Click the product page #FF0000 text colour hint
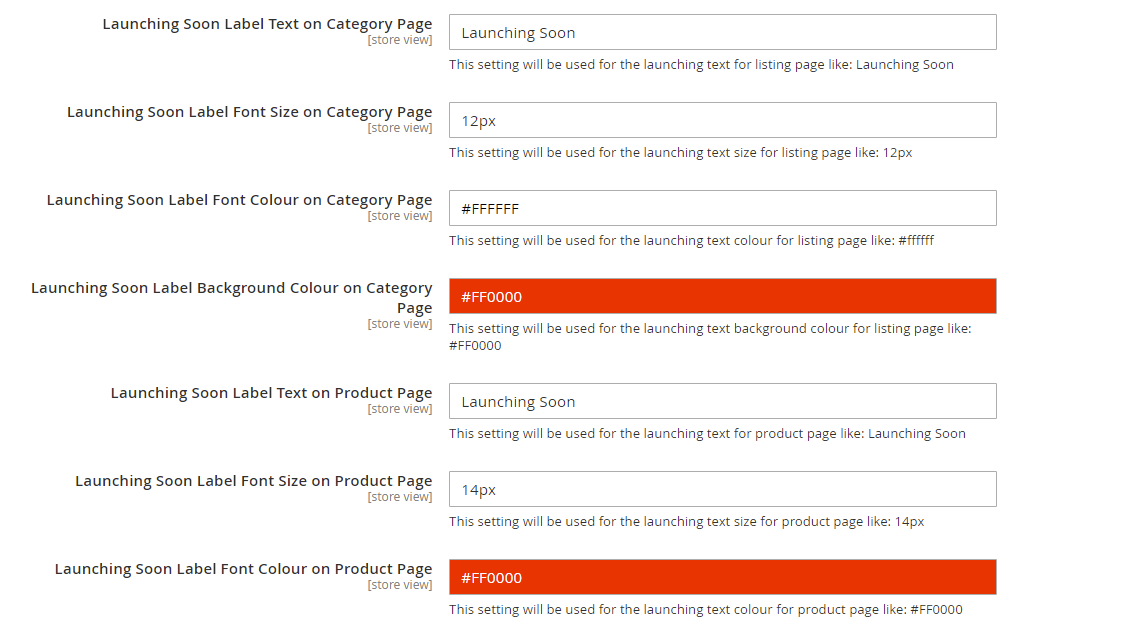The width and height of the screenshot is (1121, 629). pyautogui.click(x=705, y=610)
